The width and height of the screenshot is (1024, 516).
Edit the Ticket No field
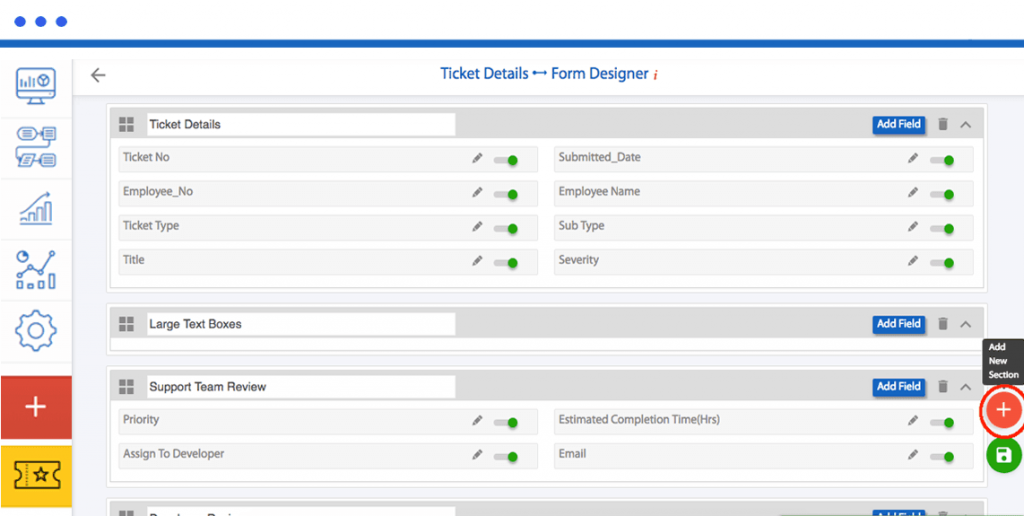click(x=477, y=159)
